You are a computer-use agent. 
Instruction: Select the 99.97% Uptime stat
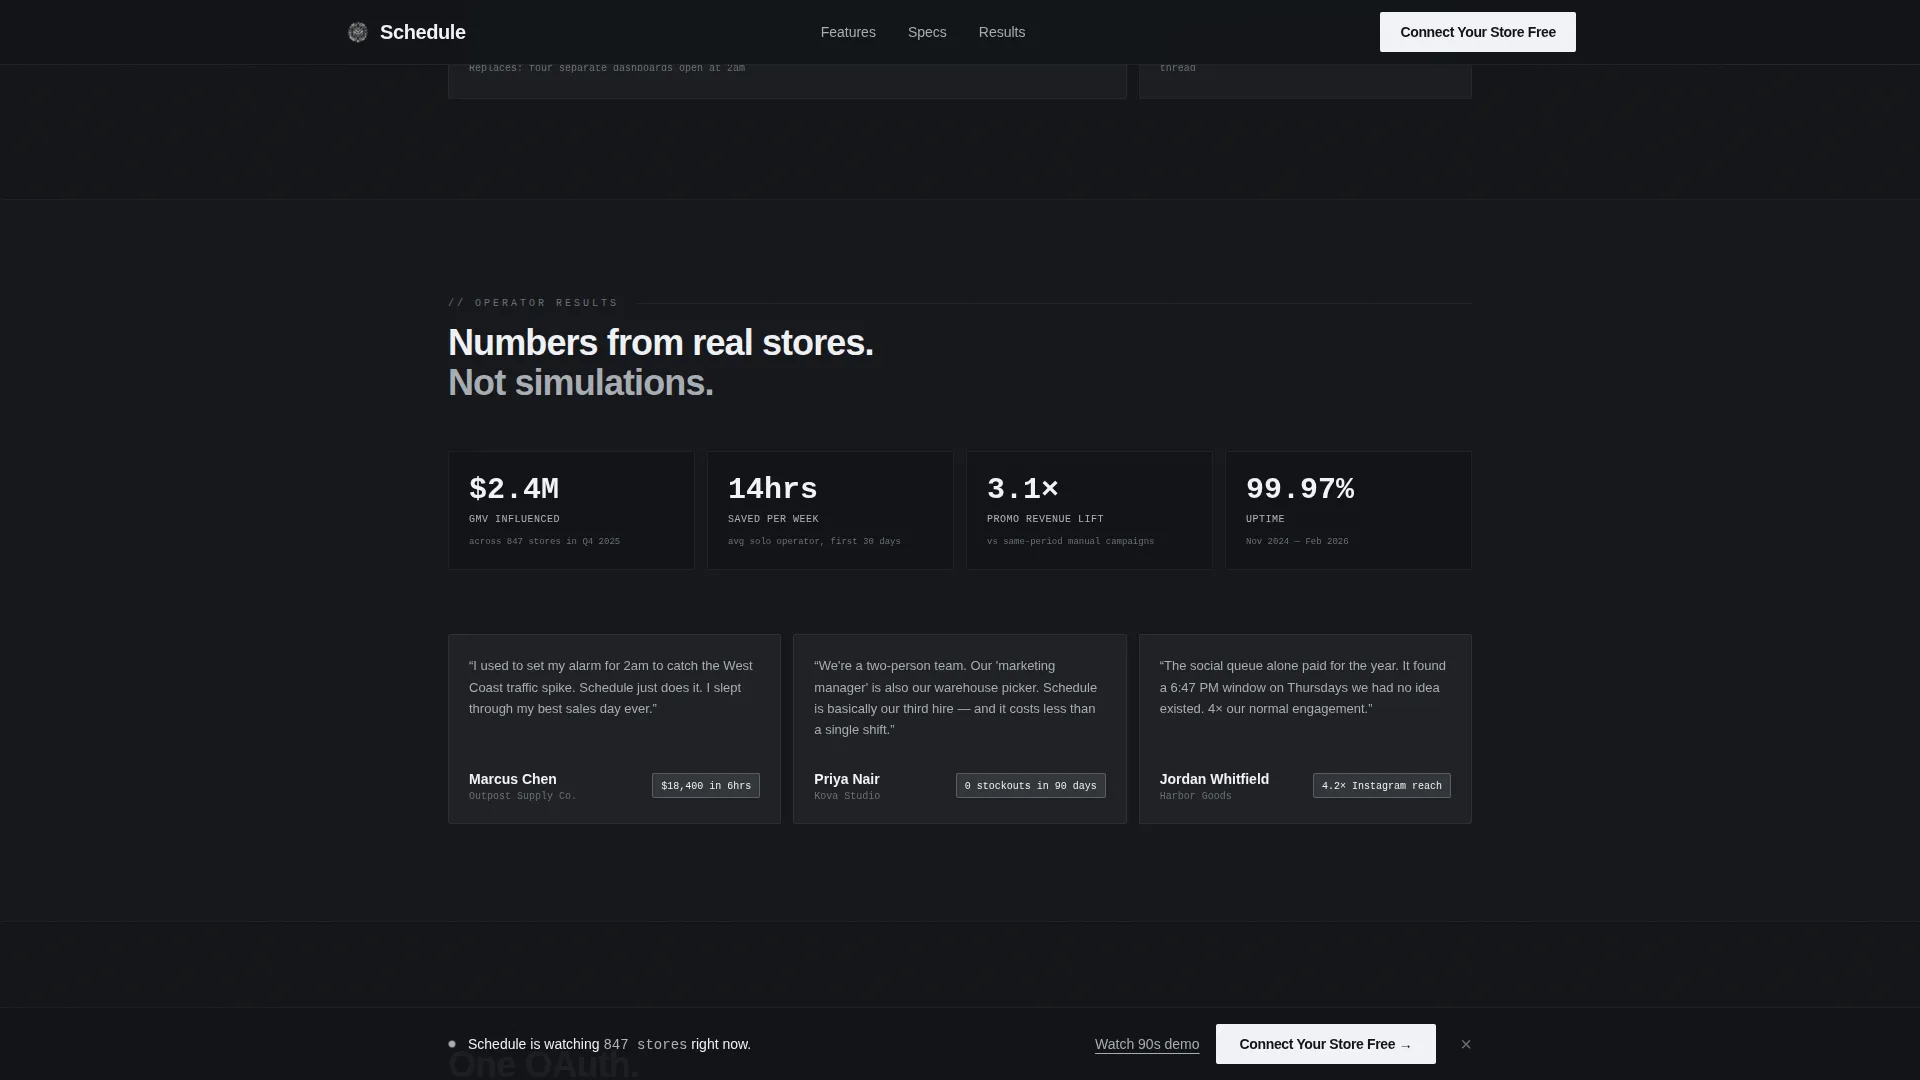click(x=1348, y=510)
